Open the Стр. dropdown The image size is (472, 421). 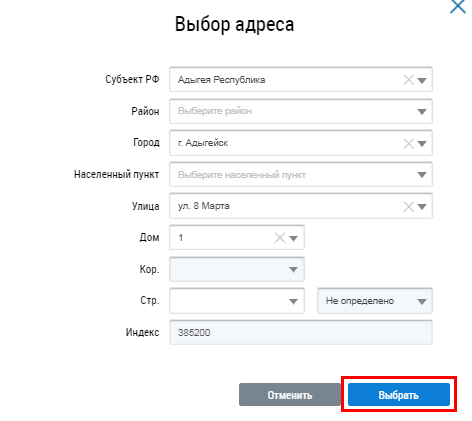pyautogui.click(x=237, y=301)
